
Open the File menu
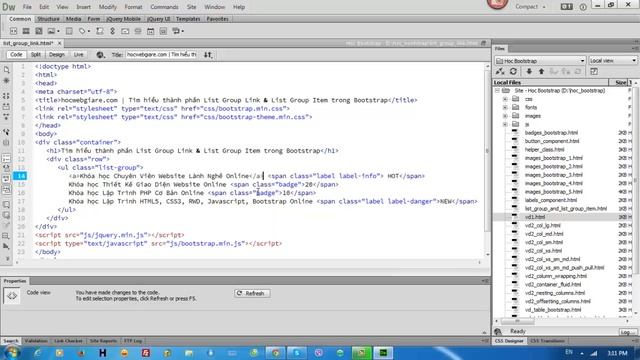coord(27,7)
